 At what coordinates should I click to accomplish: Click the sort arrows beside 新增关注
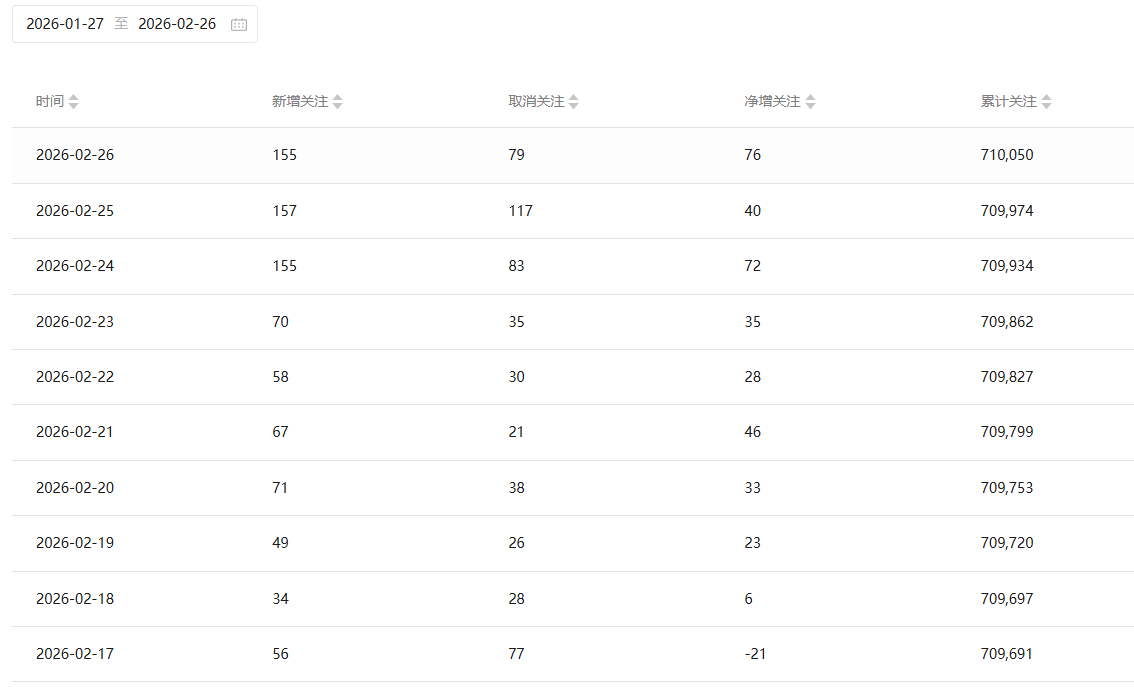coord(338,102)
